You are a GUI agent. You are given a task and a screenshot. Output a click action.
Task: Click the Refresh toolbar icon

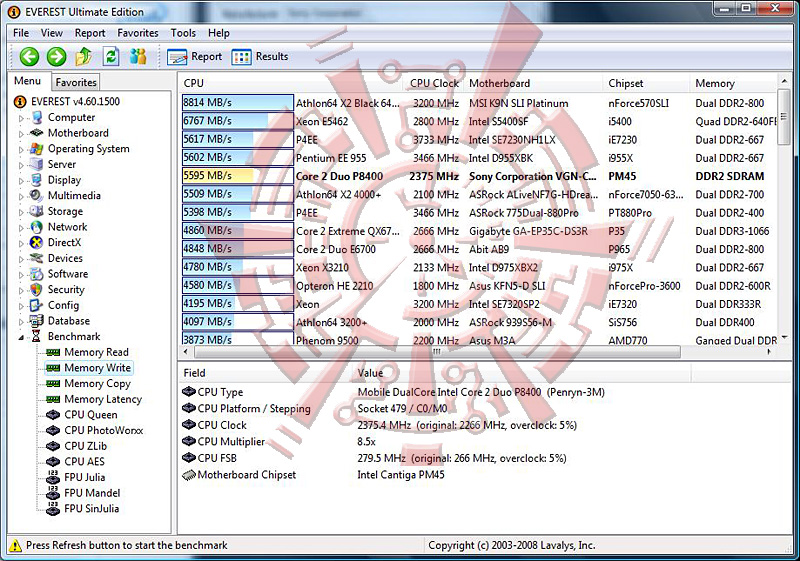pyautogui.click(x=111, y=57)
